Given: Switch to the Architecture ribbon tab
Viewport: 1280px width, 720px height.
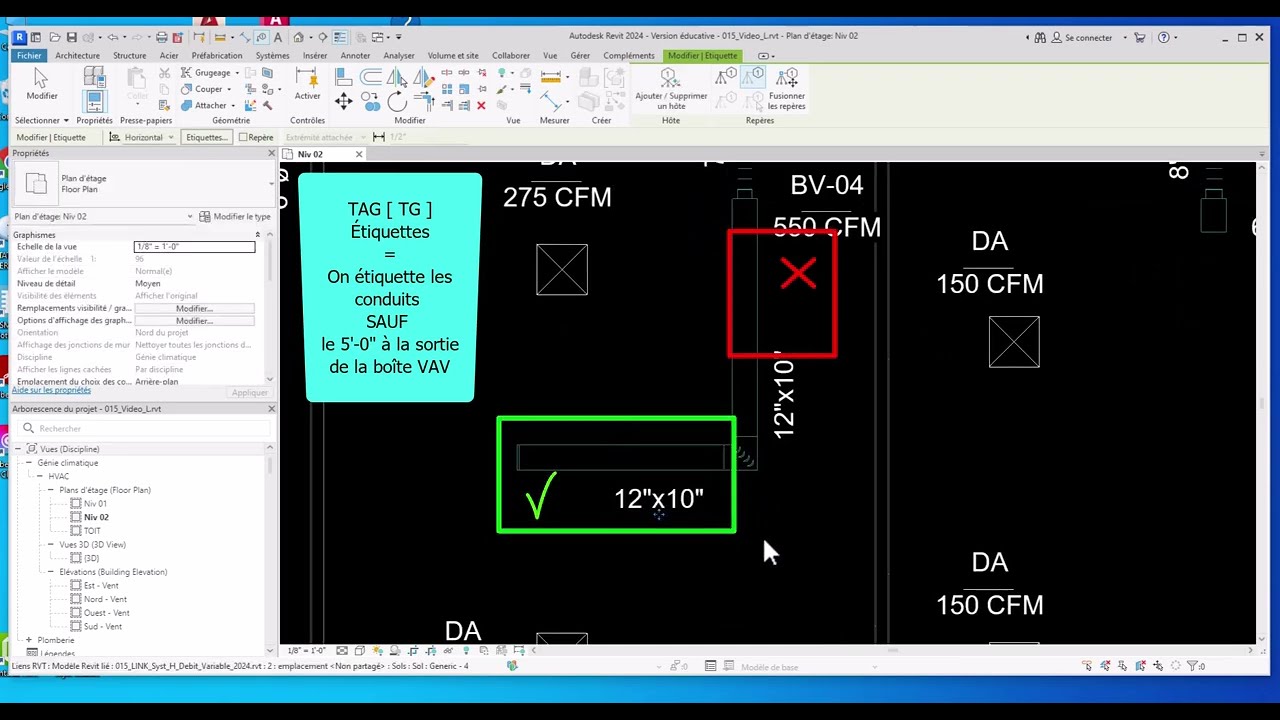Looking at the screenshot, I should coord(77,55).
